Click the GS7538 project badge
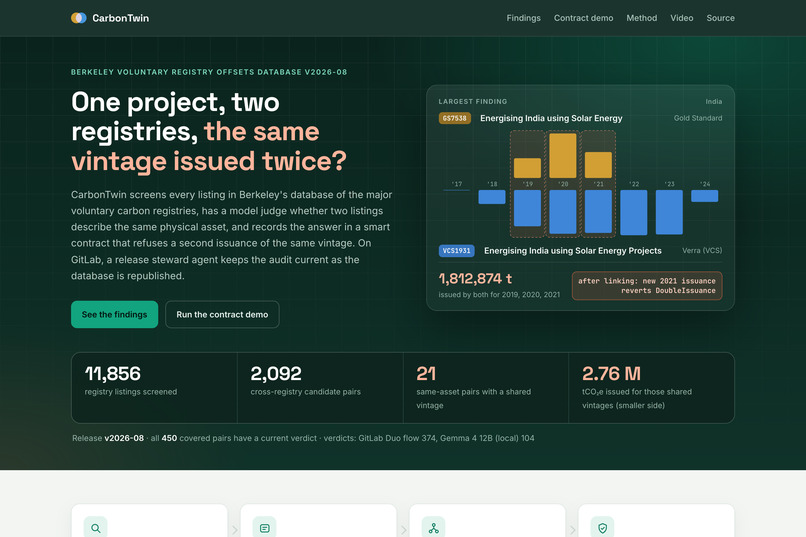This screenshot has width=806, height=537. tap(454, 118)
